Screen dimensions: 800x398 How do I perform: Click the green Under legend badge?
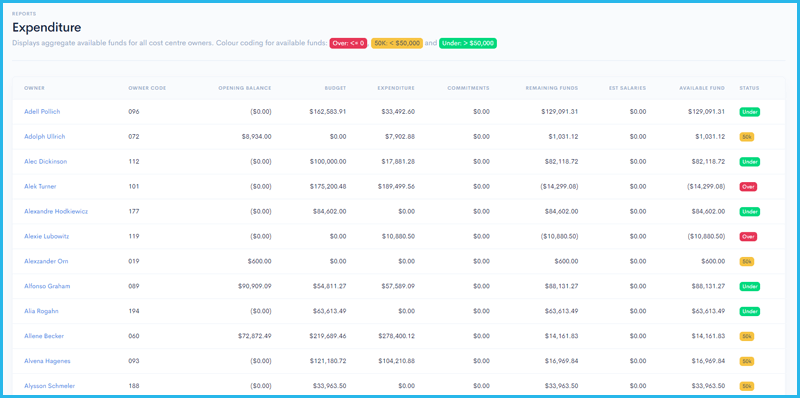[468, 43]
